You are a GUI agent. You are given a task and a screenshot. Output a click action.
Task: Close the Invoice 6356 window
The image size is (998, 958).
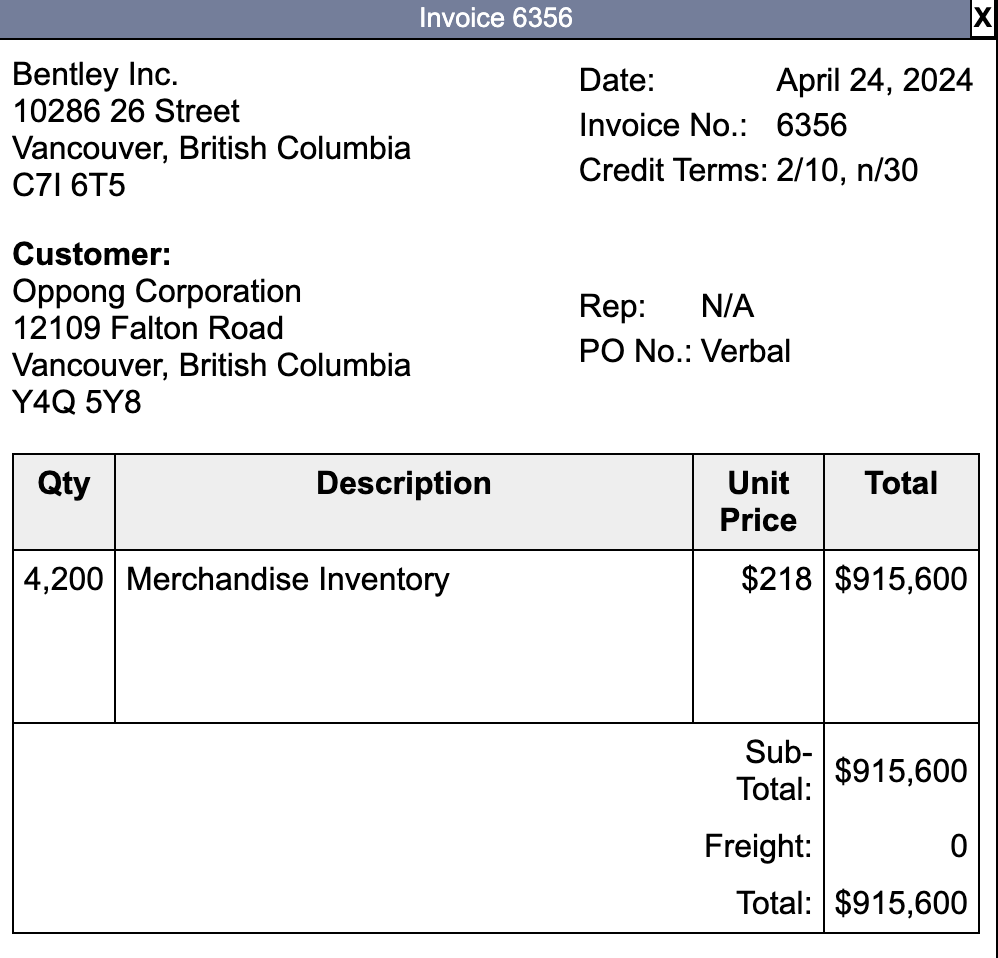(x=985, y=15)
